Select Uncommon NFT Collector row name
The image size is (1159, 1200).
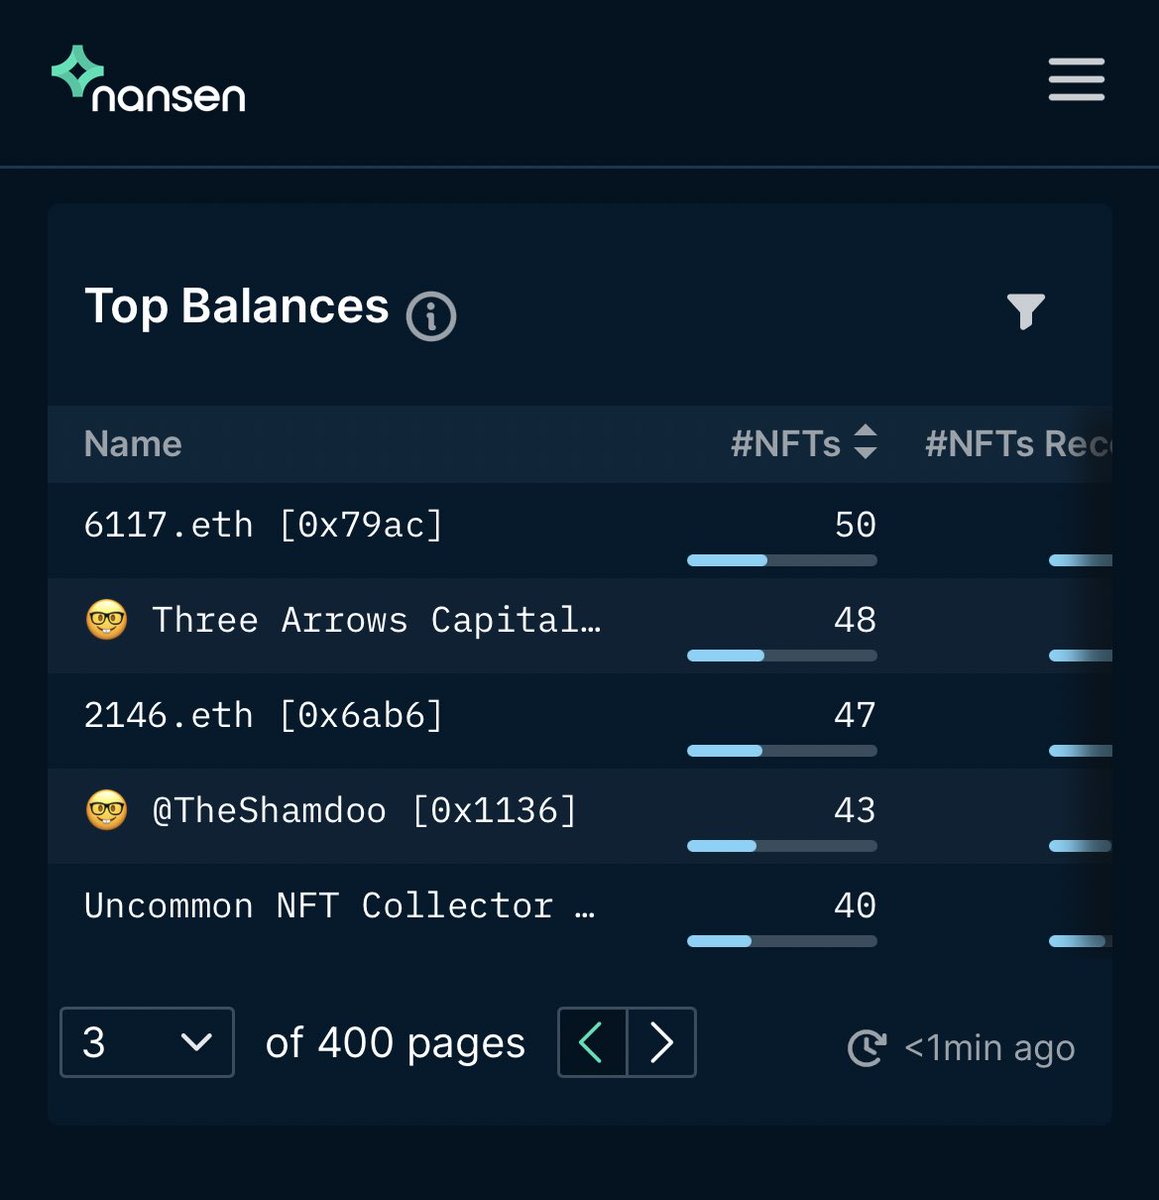(339, 905)
